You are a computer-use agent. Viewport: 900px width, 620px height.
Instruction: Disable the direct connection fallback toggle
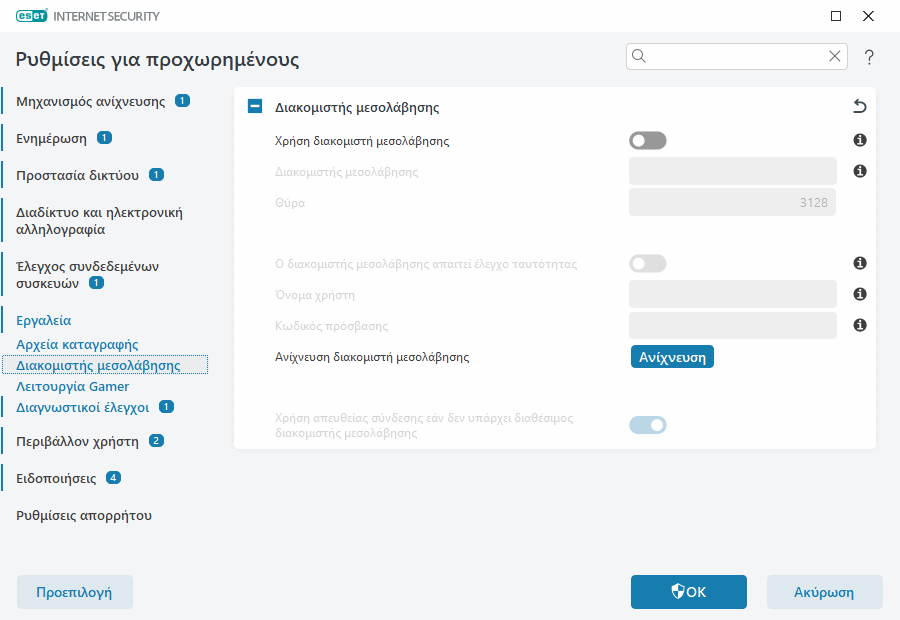tap(647, 424)
